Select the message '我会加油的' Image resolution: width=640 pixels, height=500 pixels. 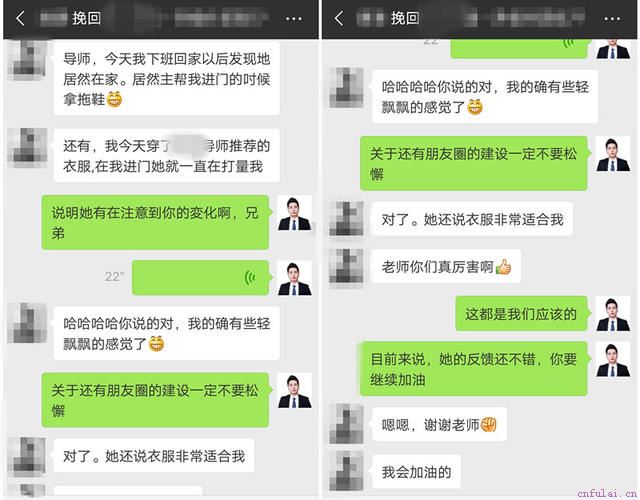tap(416, 472)
